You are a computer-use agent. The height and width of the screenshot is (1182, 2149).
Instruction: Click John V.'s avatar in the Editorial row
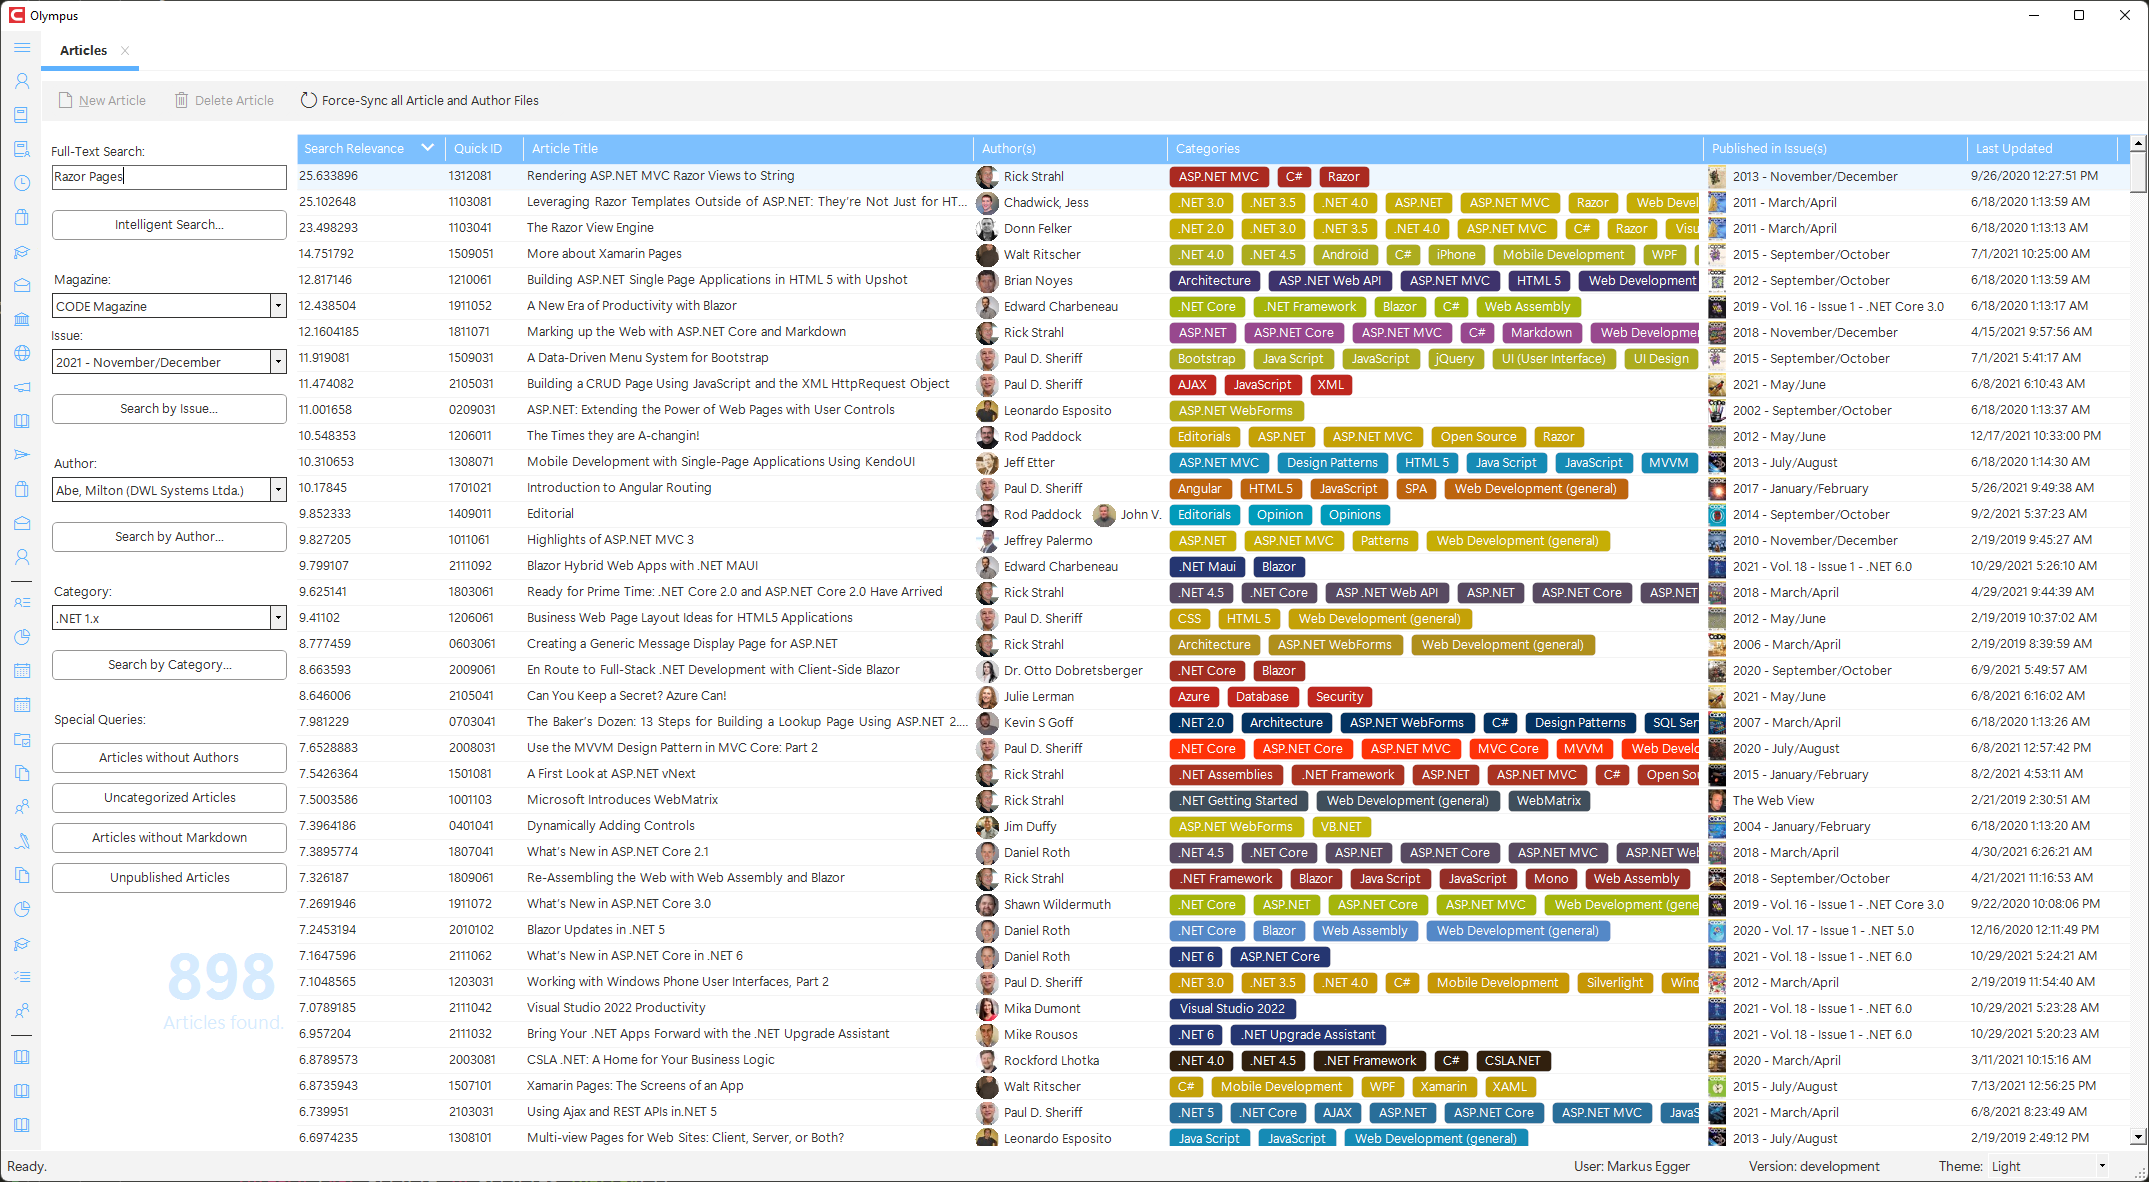pyautogui.click(x=1104, y=515)
